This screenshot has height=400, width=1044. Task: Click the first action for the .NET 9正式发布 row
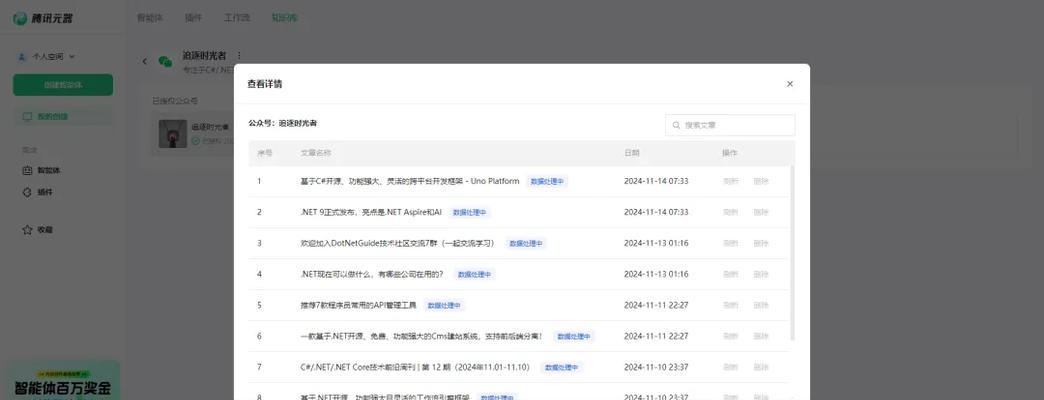[730, 212]
